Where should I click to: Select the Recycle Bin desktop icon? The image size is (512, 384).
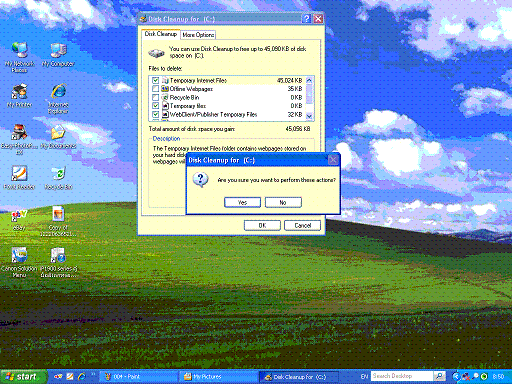point(58,178)
